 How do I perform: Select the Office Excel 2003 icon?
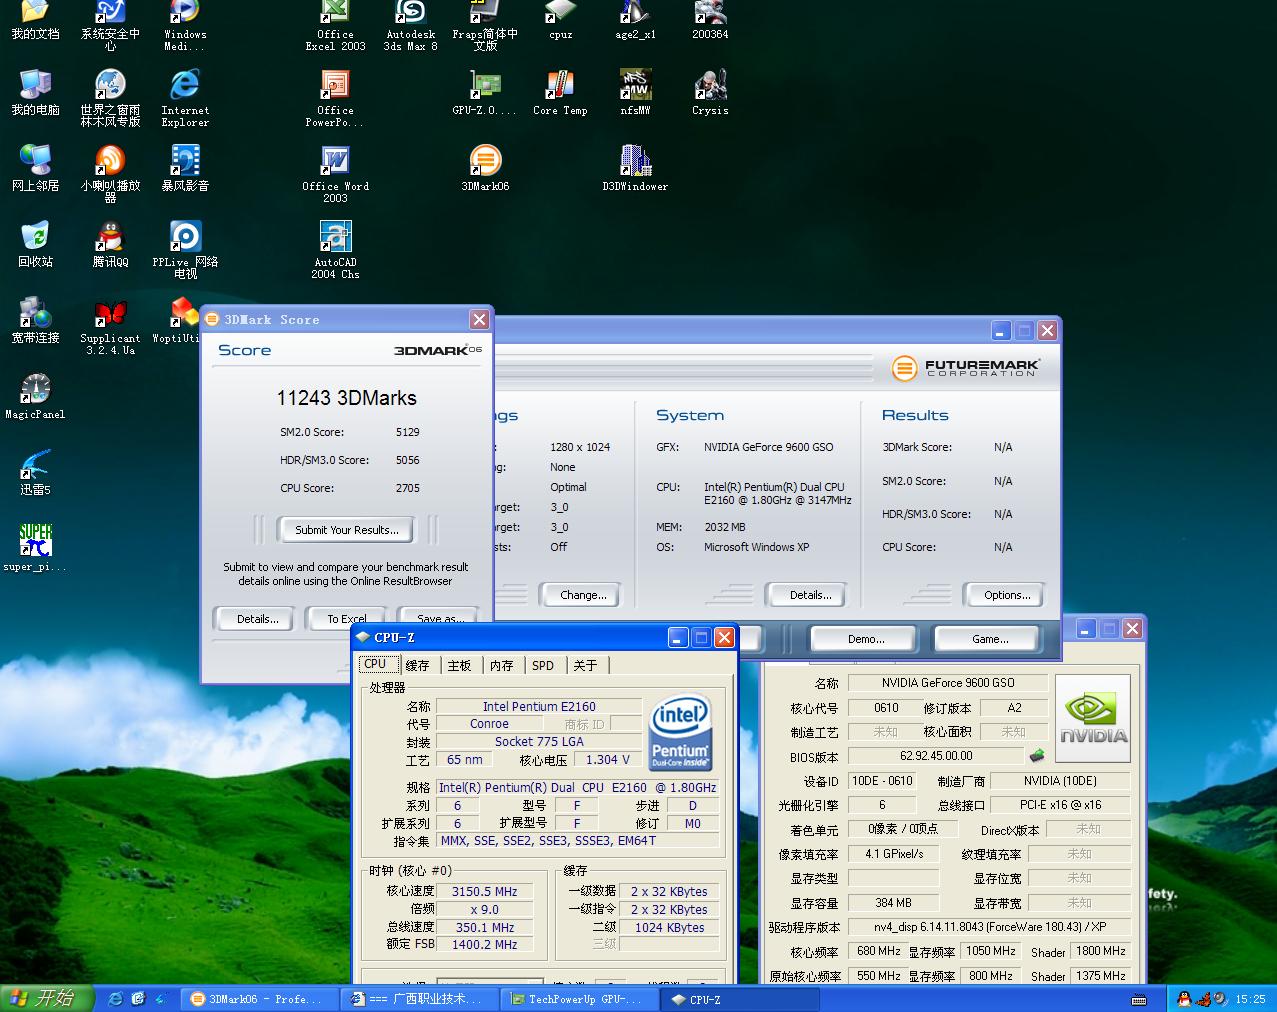click(335, 25)
